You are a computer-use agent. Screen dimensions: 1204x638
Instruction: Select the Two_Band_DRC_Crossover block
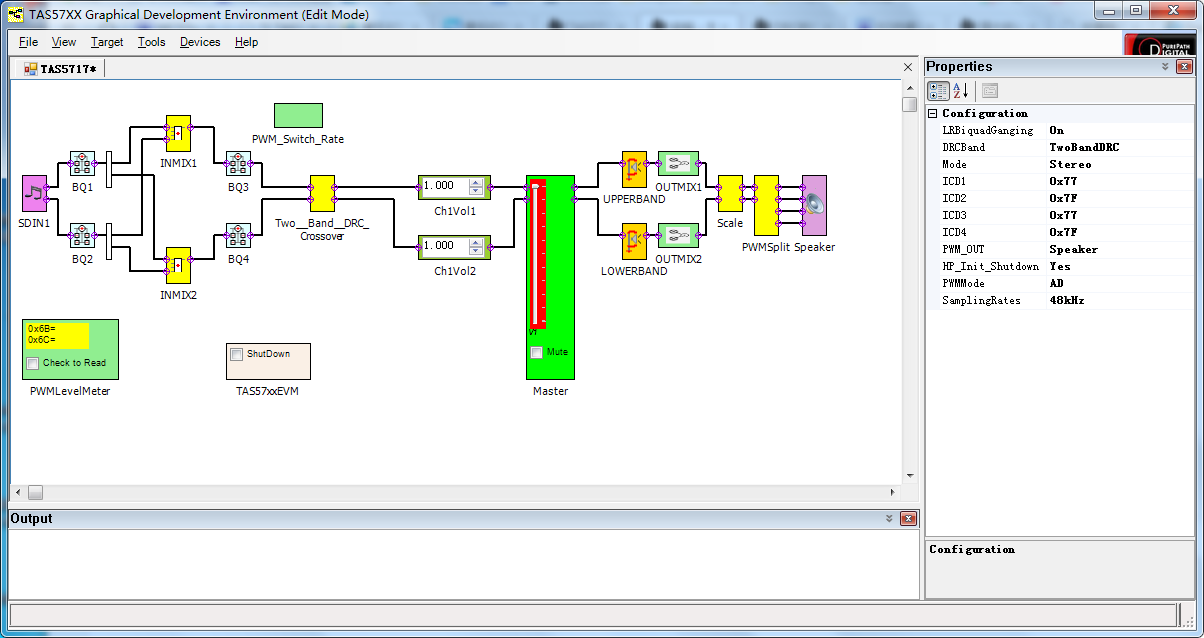(322, 193)
